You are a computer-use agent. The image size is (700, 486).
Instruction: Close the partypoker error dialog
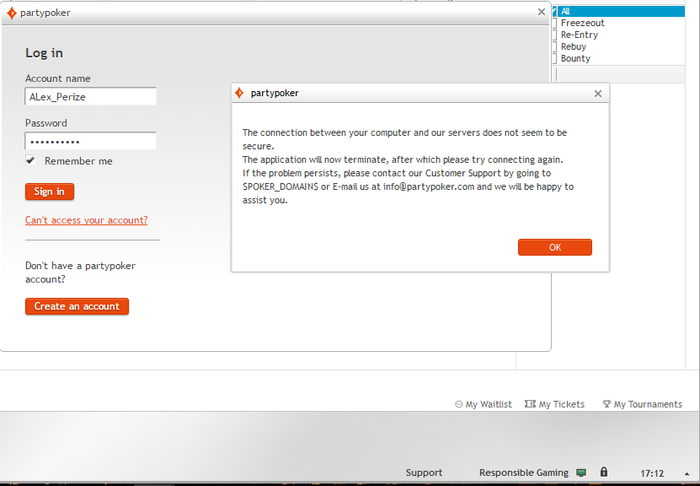598,93
